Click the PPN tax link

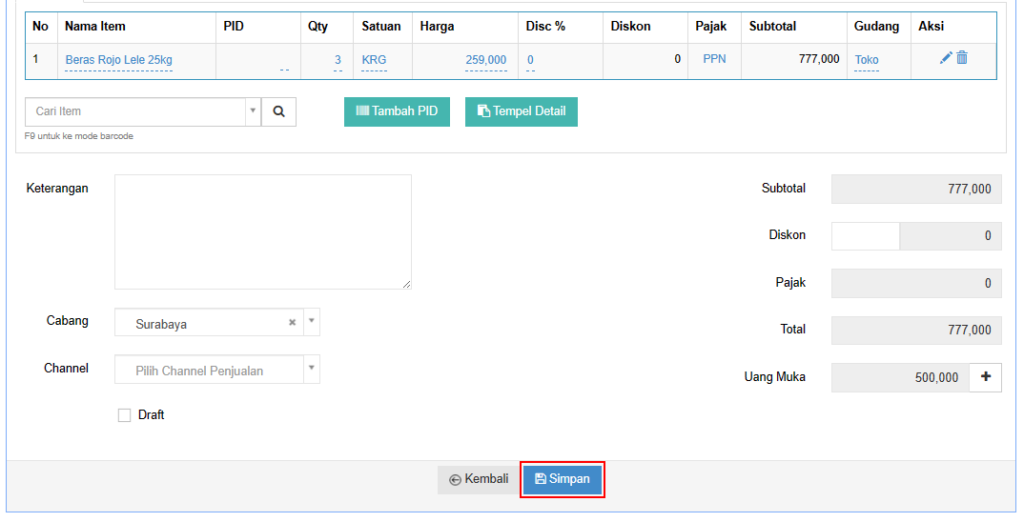(714, 59)
